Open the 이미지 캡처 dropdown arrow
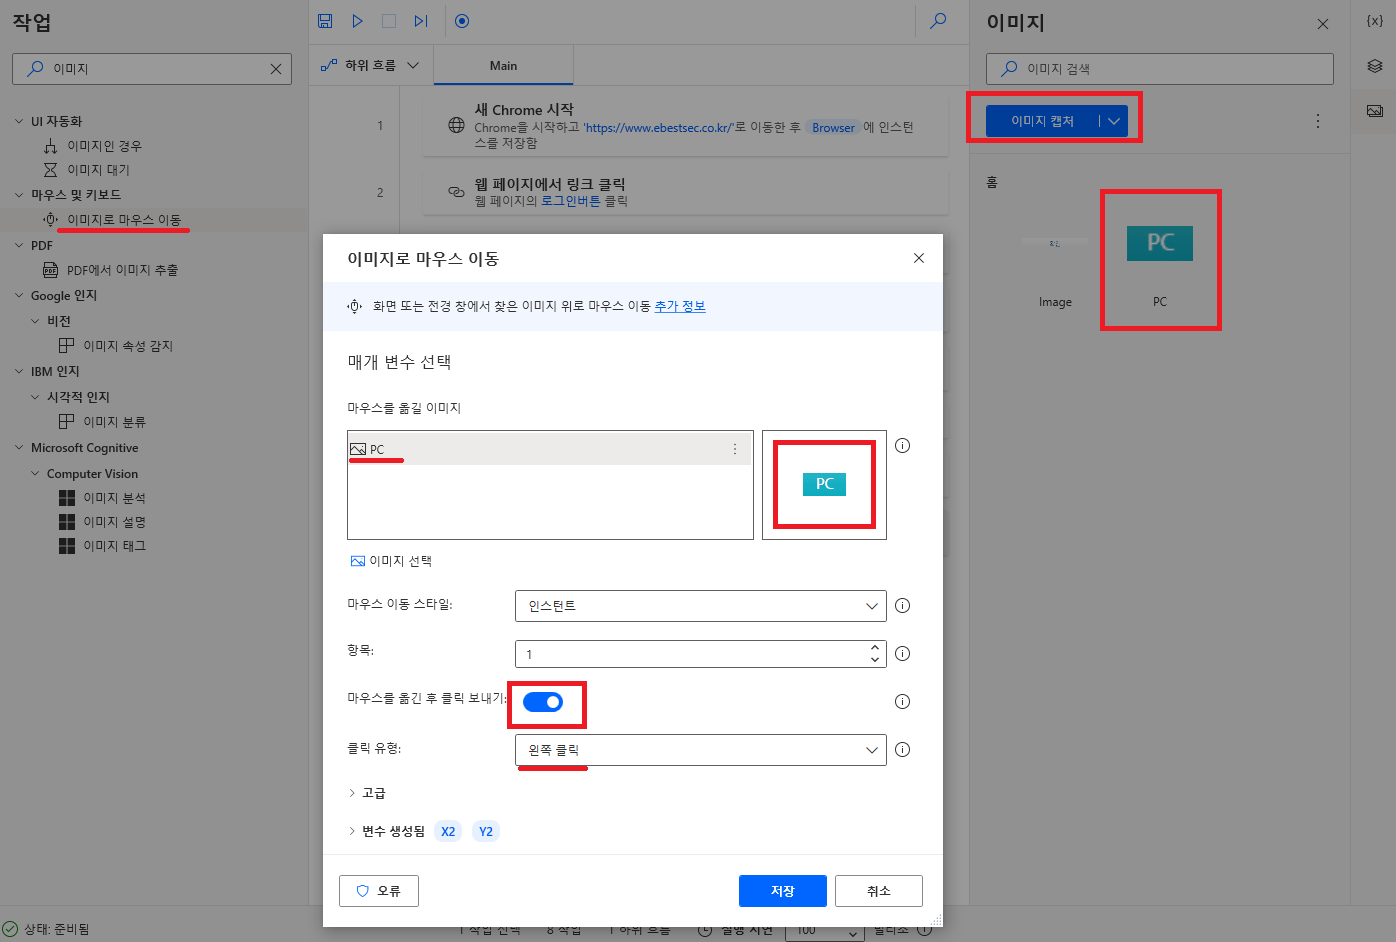Screen dimensions: 1396x942 pyautogui.click(x=1113, y=121)
